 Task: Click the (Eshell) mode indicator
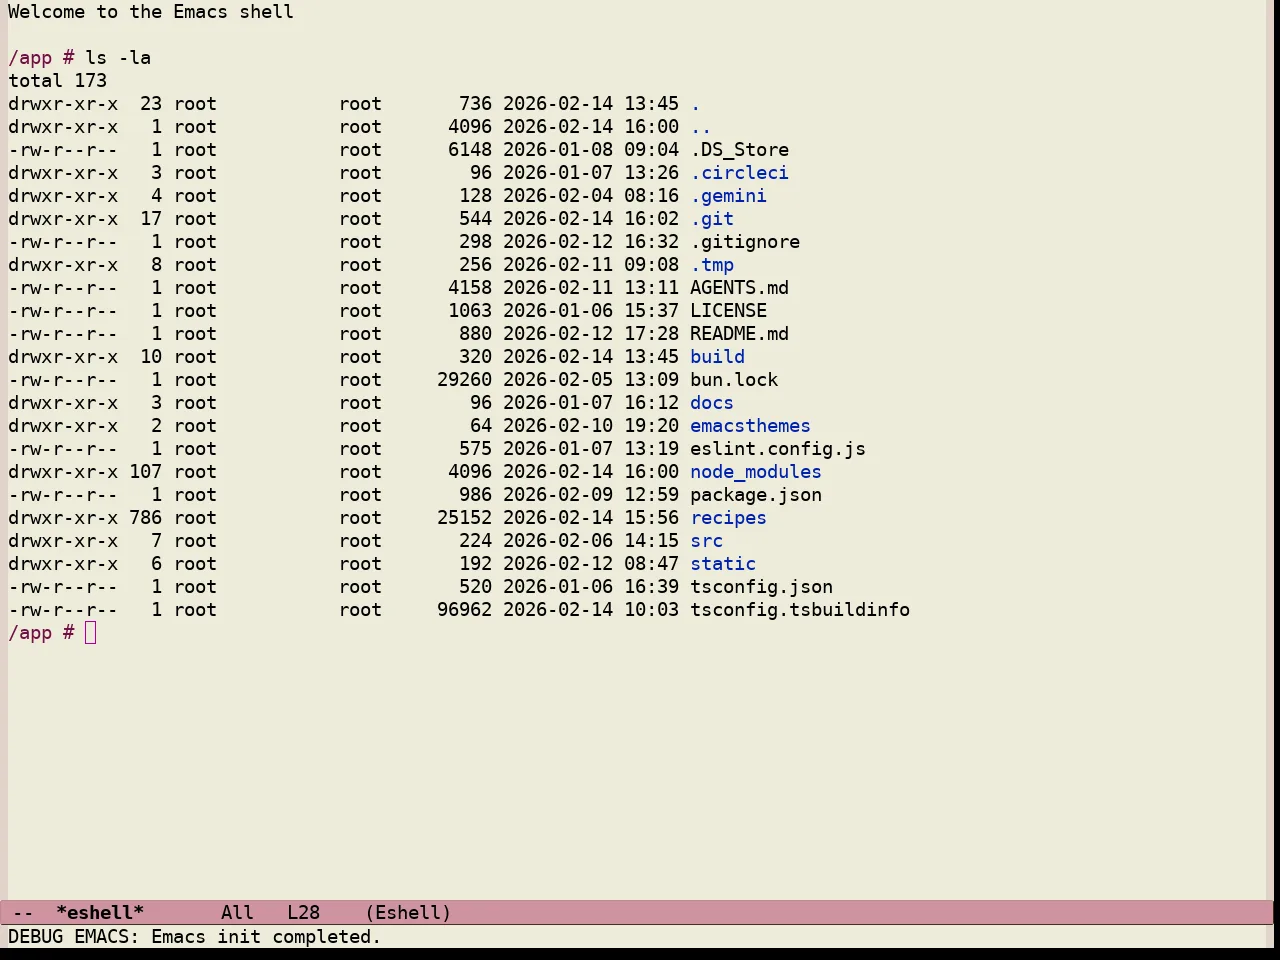408,913
